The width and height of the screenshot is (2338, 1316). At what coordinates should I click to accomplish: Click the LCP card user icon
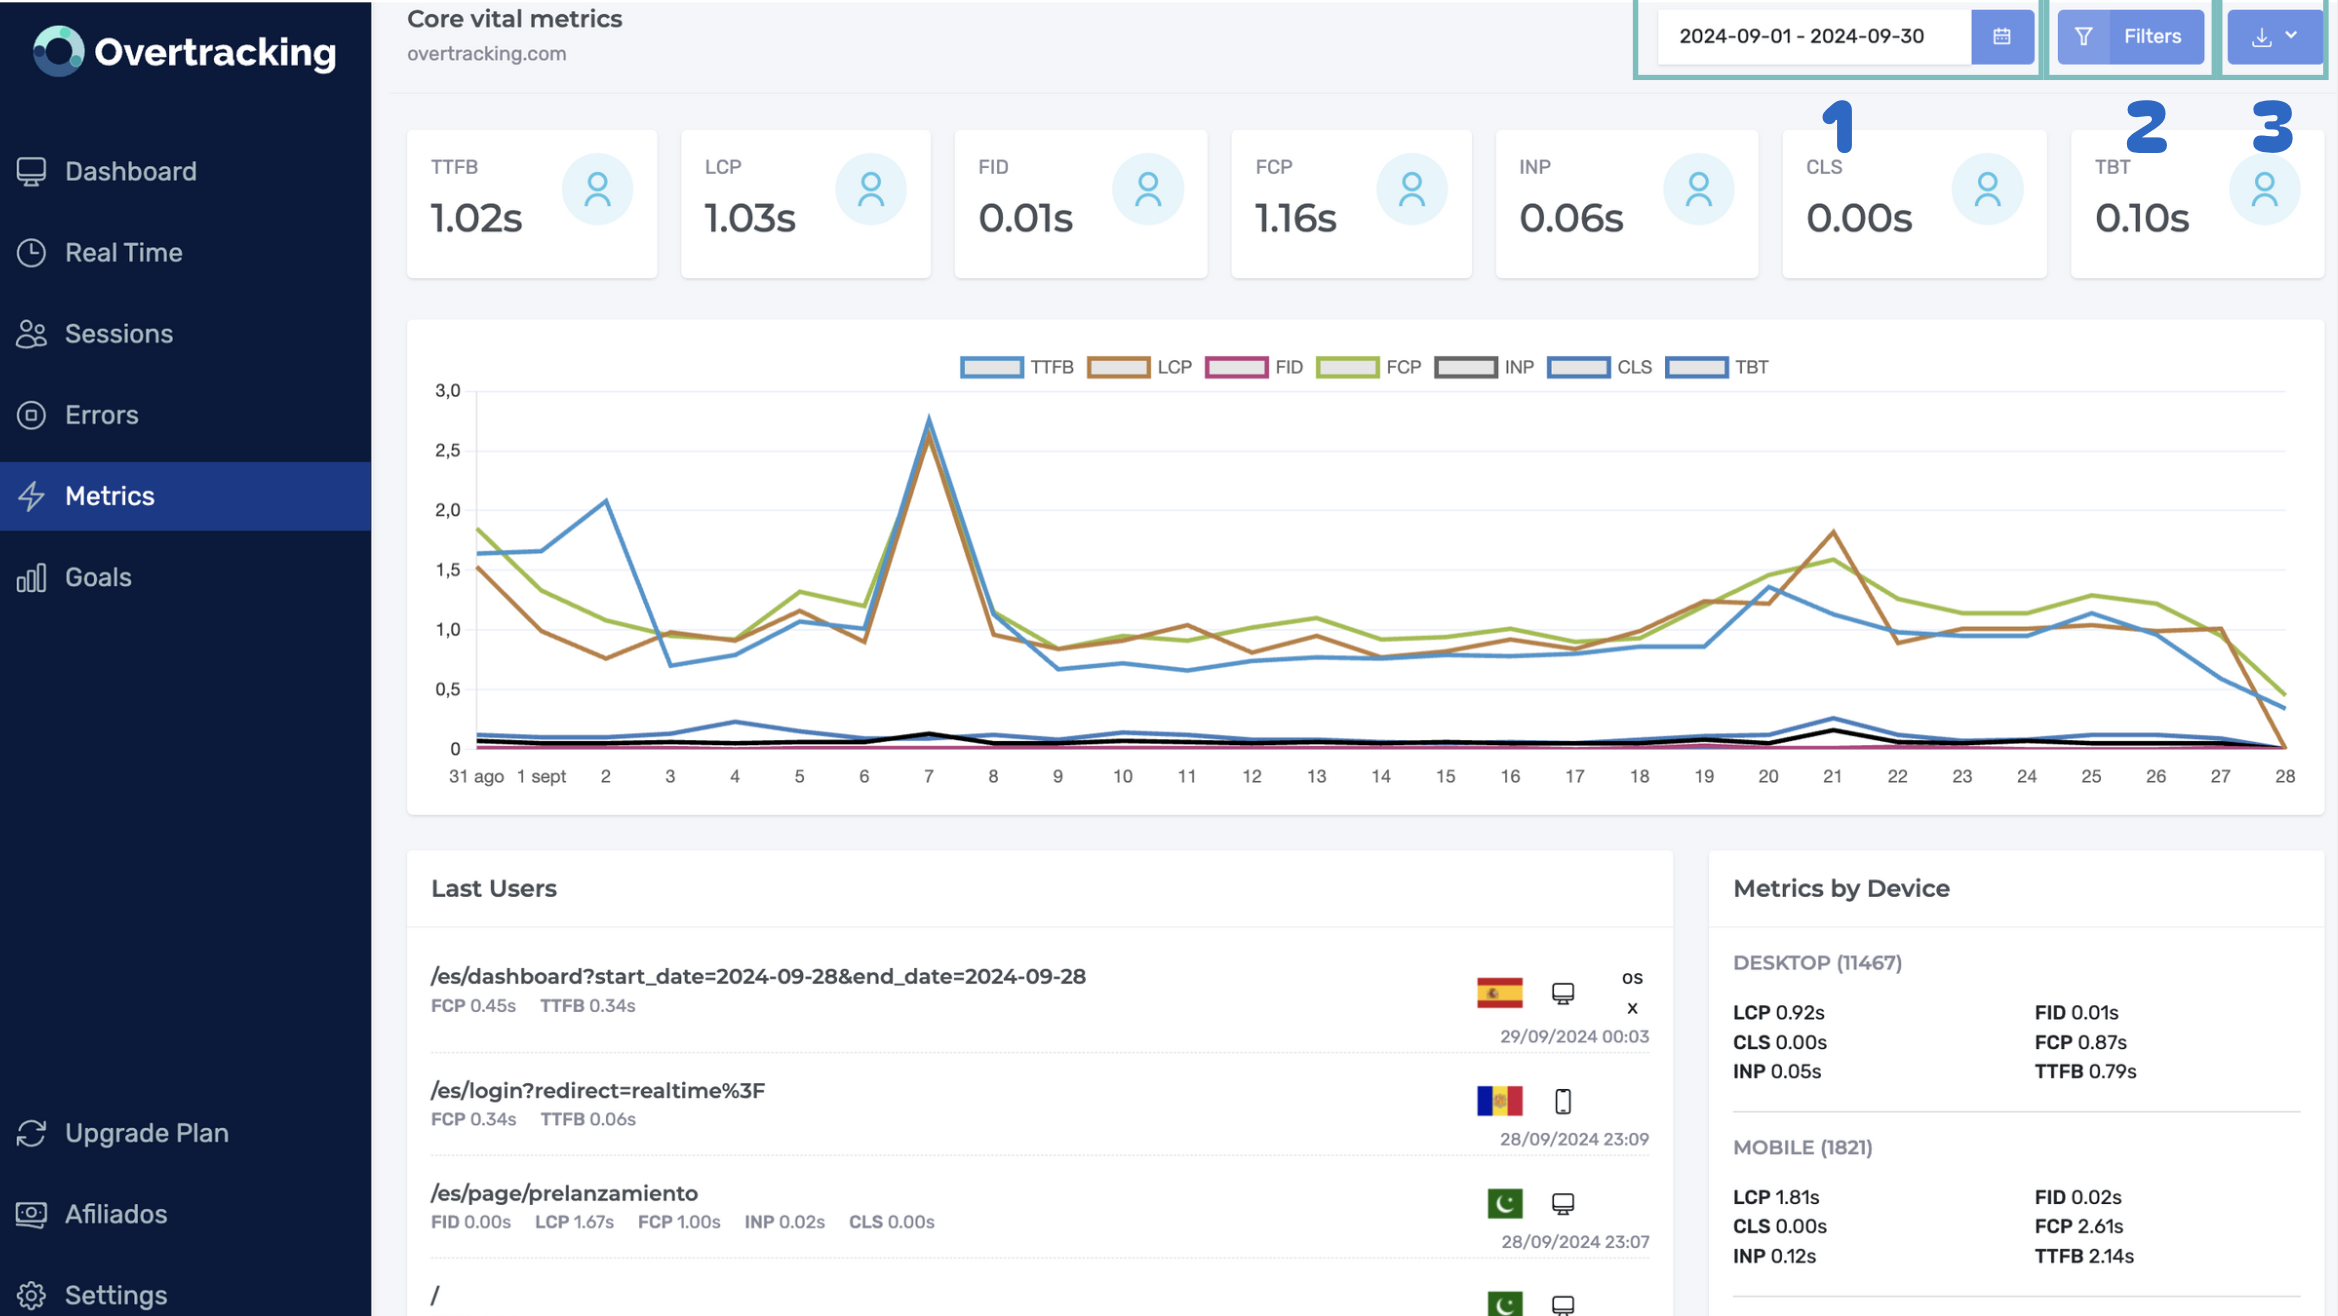pyautogui.click(x=871, y=189)
